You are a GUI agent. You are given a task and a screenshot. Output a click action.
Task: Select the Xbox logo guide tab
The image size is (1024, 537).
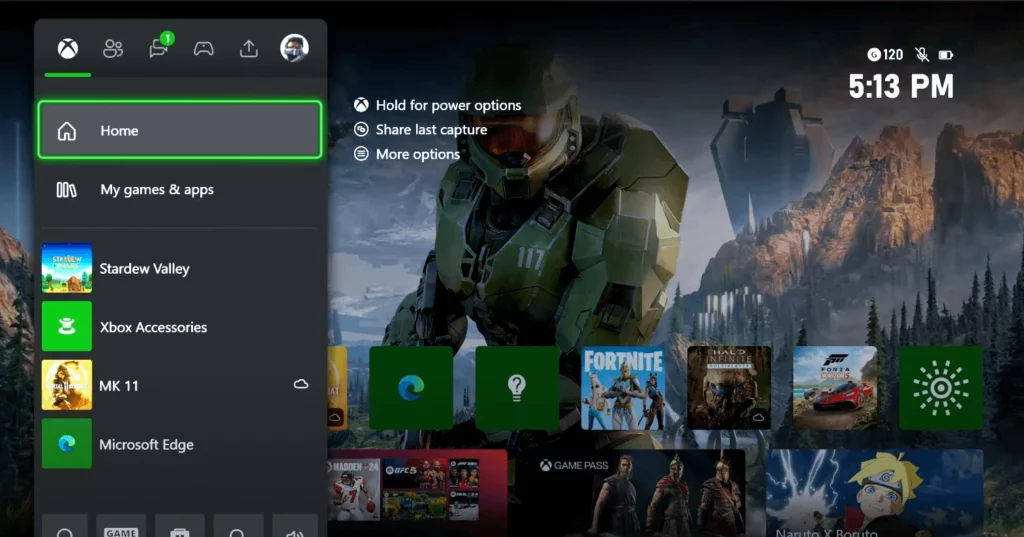[67, 48]
